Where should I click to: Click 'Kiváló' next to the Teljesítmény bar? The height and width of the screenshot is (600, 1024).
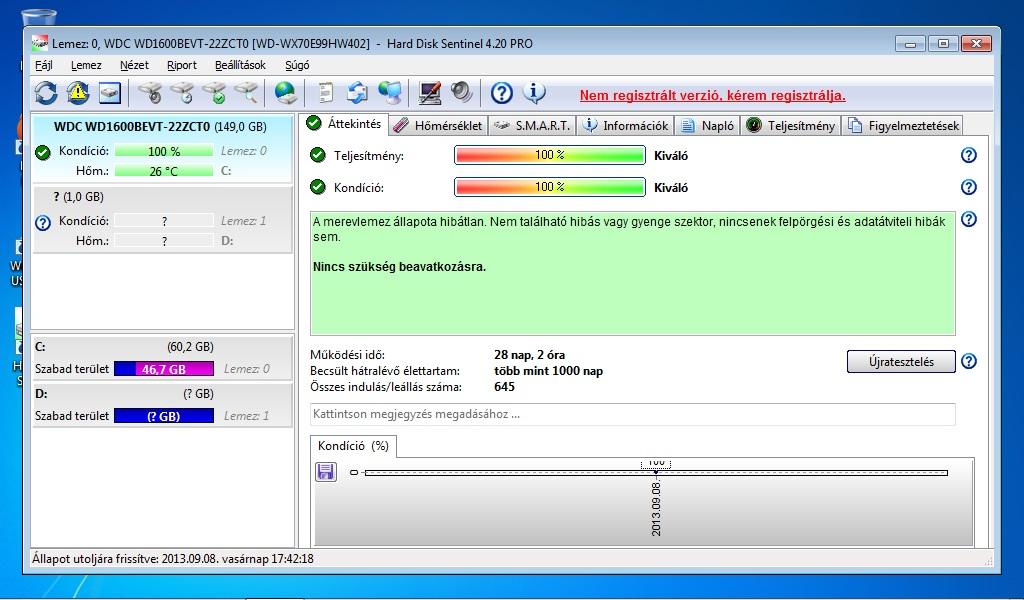pyautogui.click(x=671, y=156)
